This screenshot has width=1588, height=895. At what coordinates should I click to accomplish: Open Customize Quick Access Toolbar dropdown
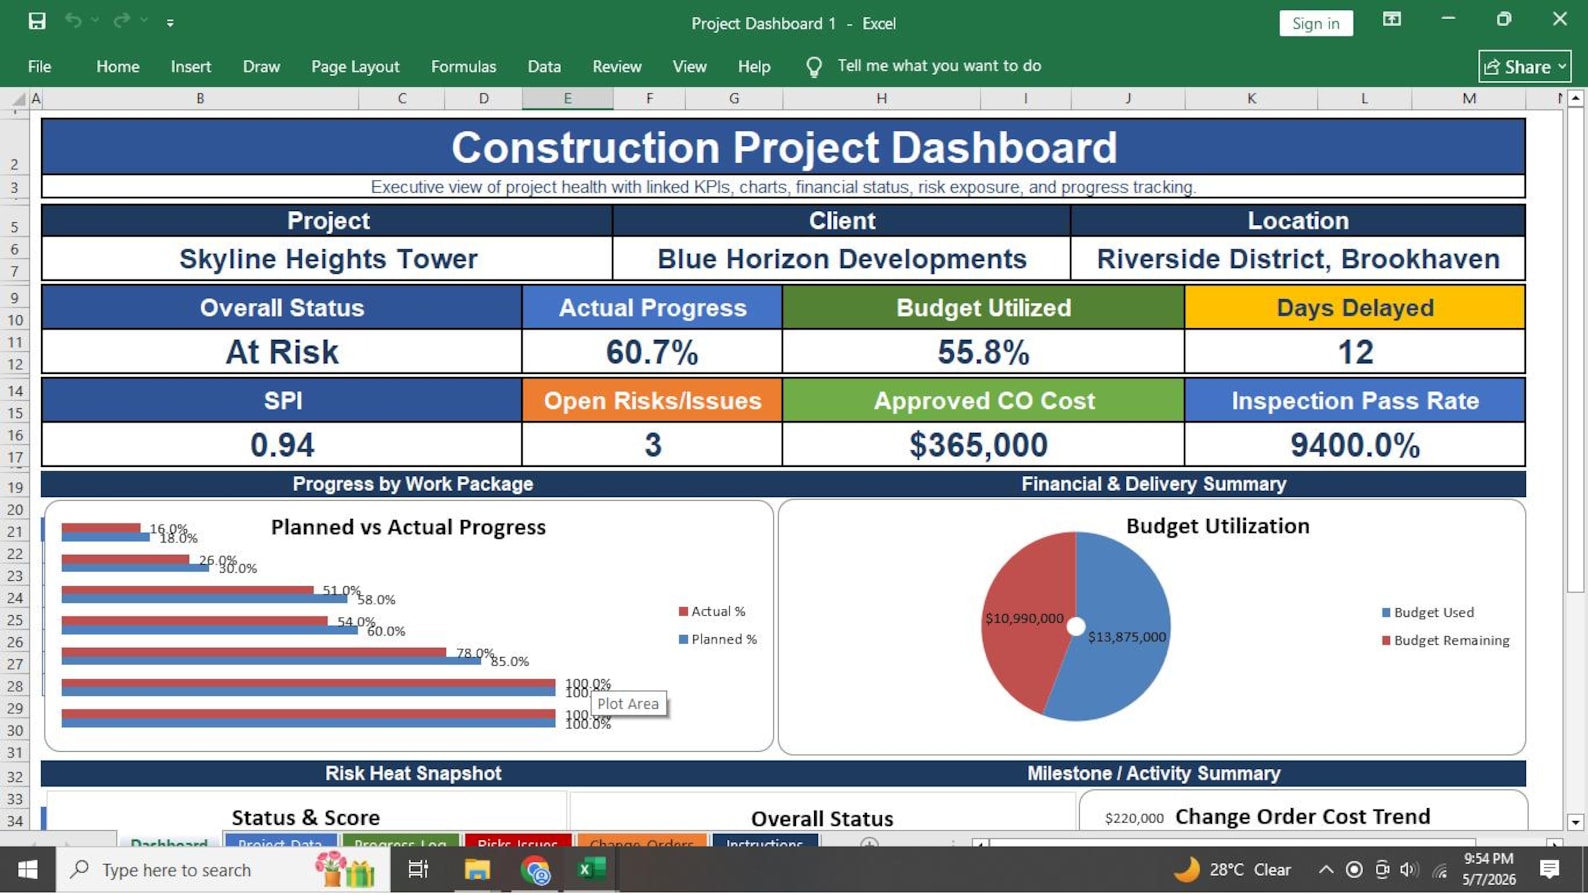[170, 22]
